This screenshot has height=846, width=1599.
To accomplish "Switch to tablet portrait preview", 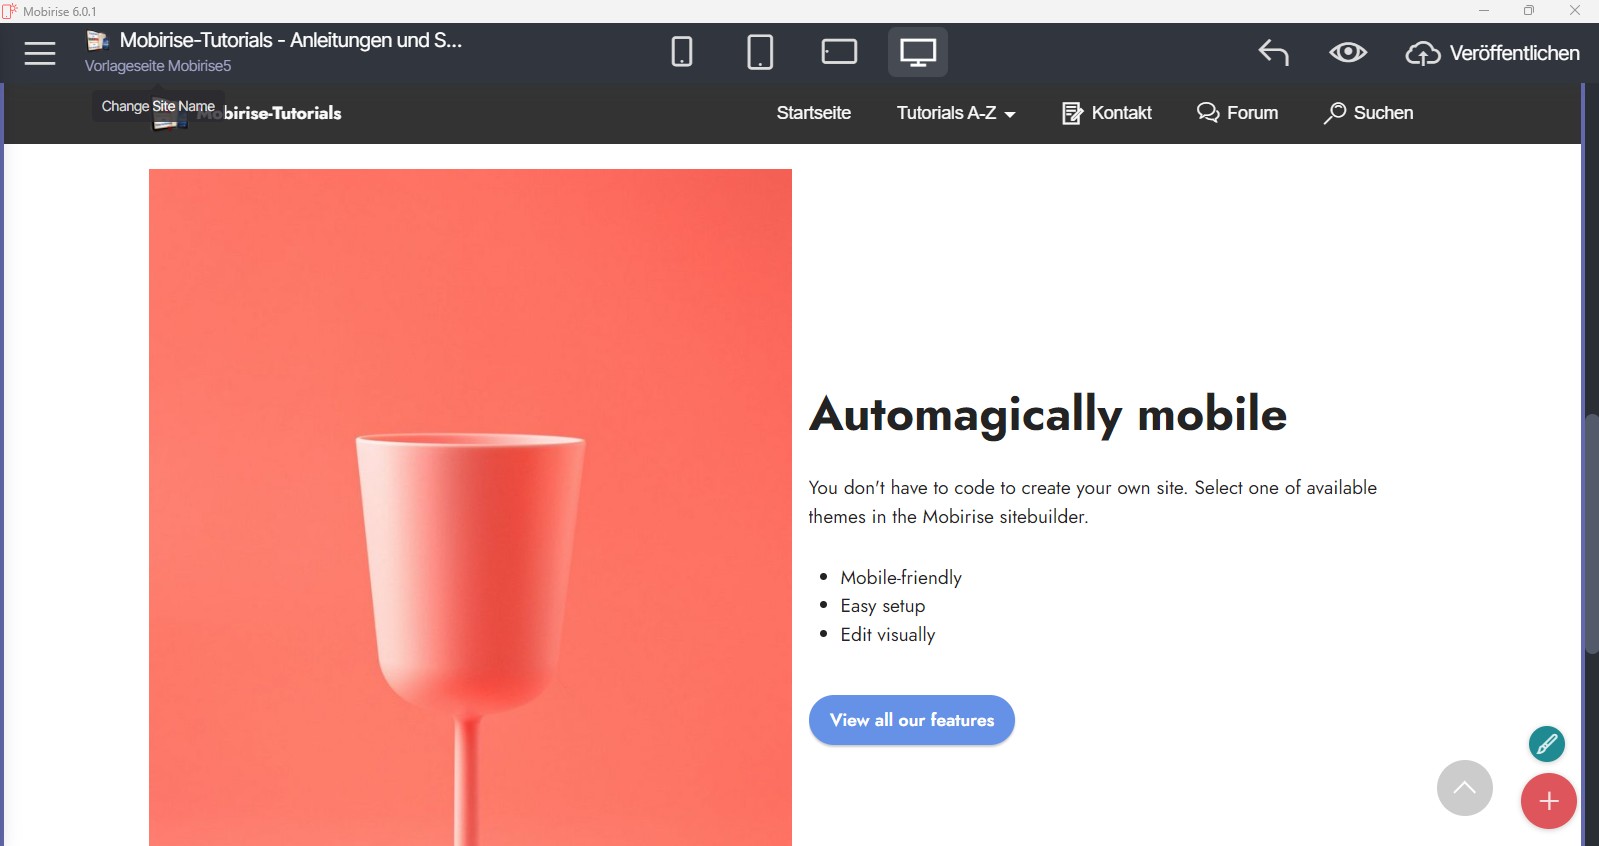I will [x=760, y=52].
